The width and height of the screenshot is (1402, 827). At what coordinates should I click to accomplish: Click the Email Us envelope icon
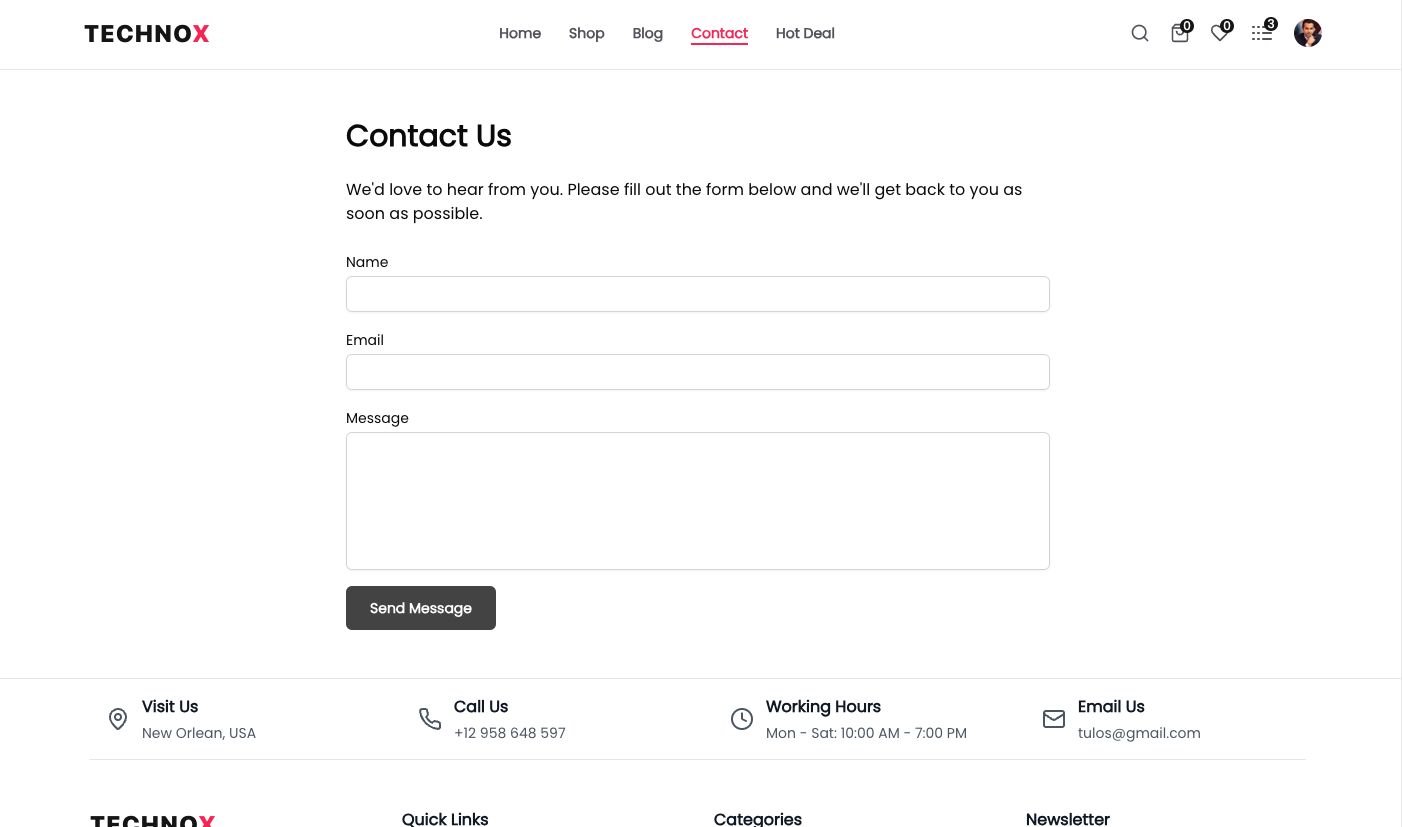pyautogui.click(x=1054, y=719)
